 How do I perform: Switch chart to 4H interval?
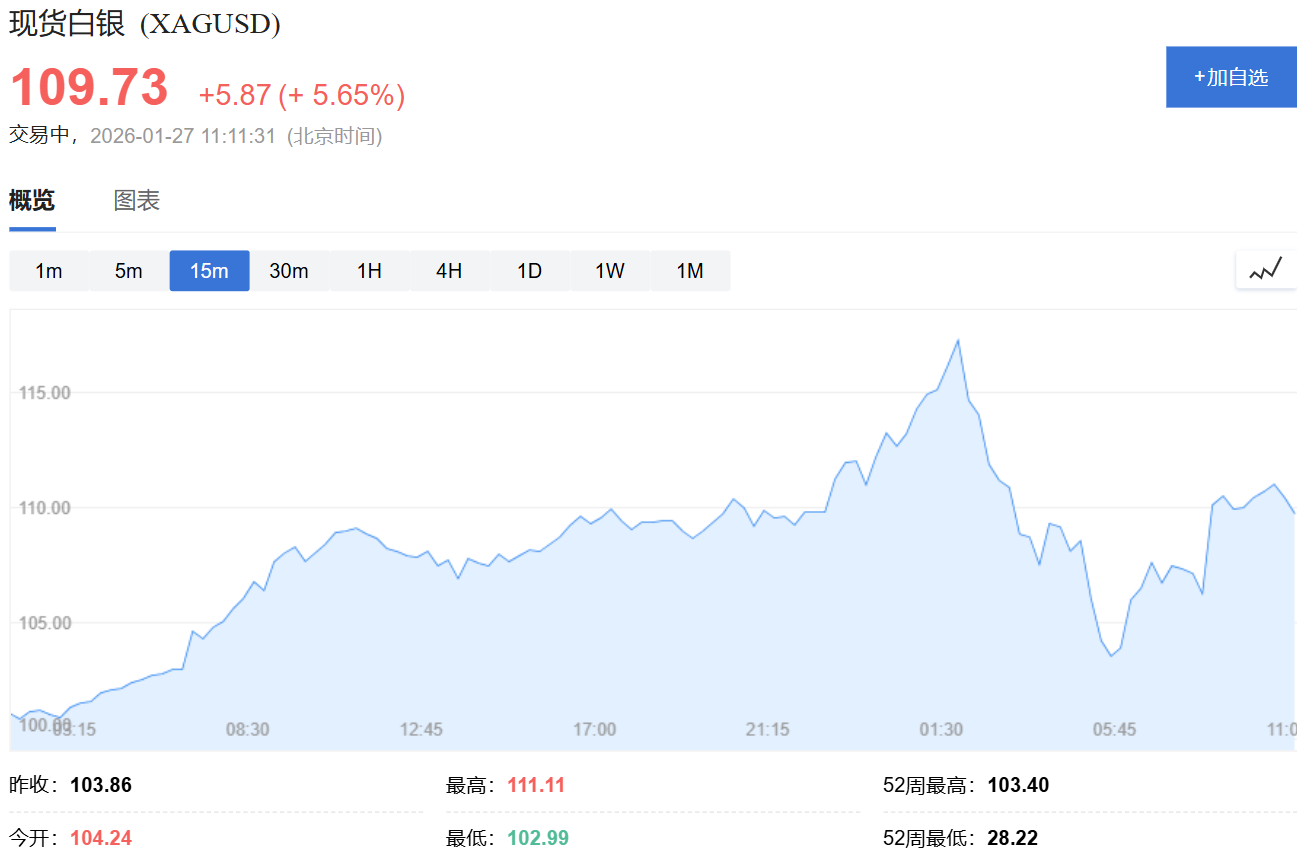coord(450,271)
